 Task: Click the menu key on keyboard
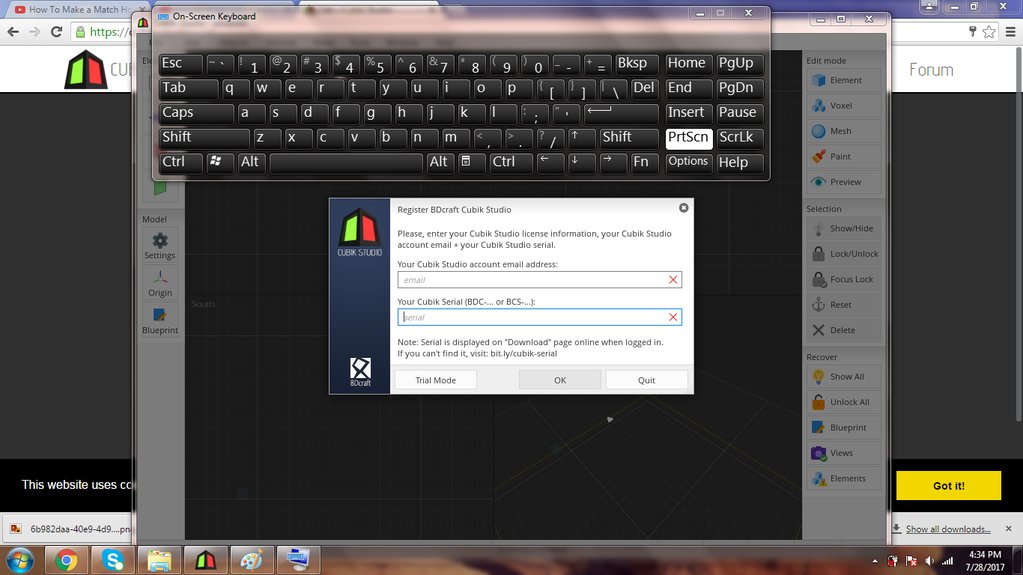point(472,163)
